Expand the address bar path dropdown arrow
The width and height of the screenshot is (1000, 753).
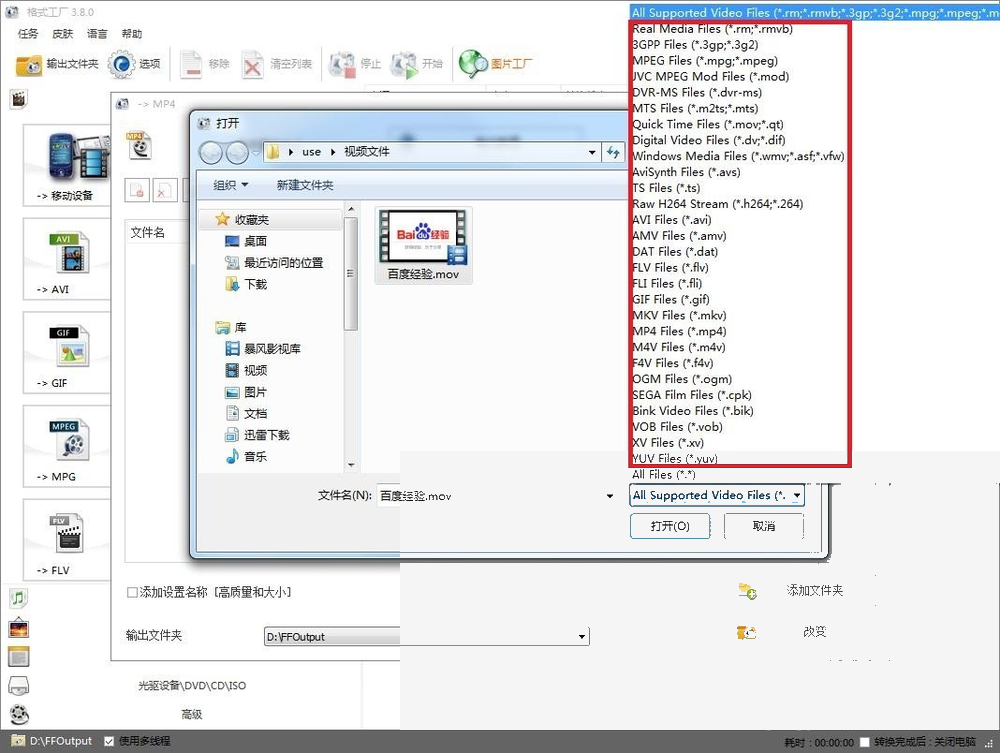pyautogui.click(x=592, y=152)
